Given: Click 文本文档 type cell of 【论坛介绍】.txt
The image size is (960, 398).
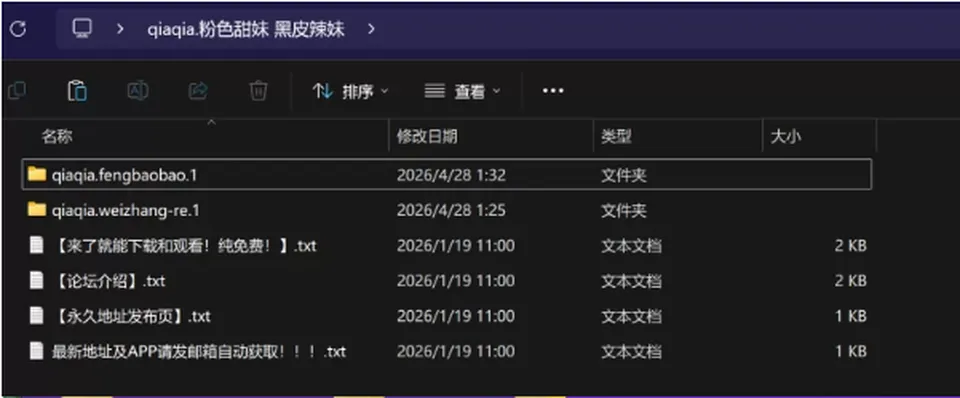Looking at the screenshot, I should coord(631,282).
